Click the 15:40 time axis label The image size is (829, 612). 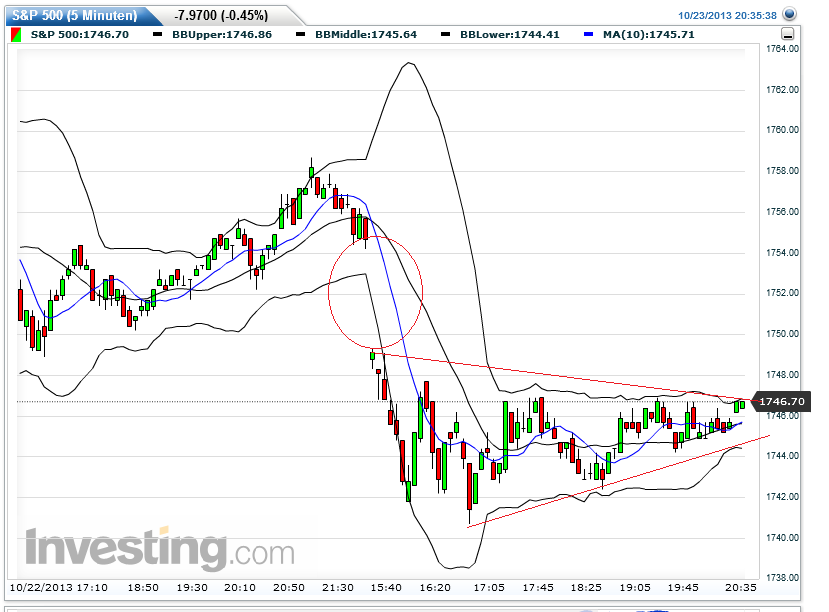coord(386,588)
